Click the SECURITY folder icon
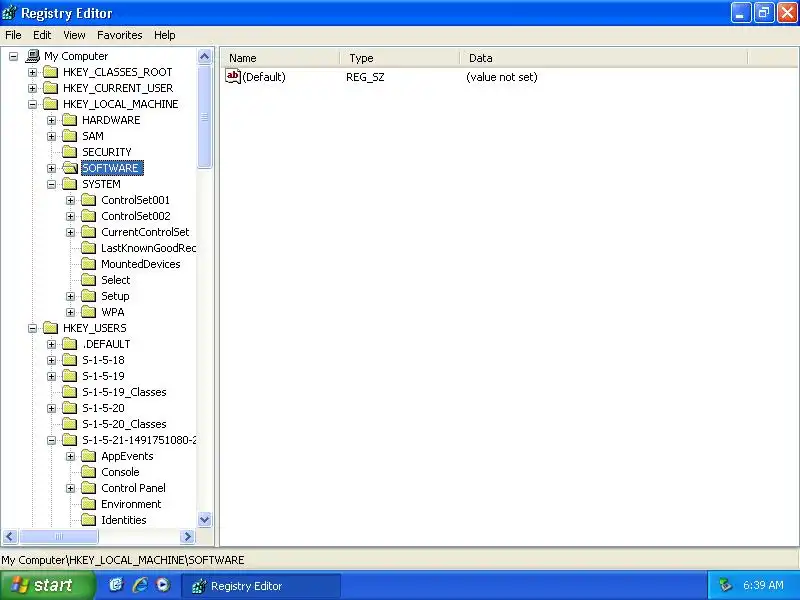This screenshot has width=800, height=600. coord(69,152)
